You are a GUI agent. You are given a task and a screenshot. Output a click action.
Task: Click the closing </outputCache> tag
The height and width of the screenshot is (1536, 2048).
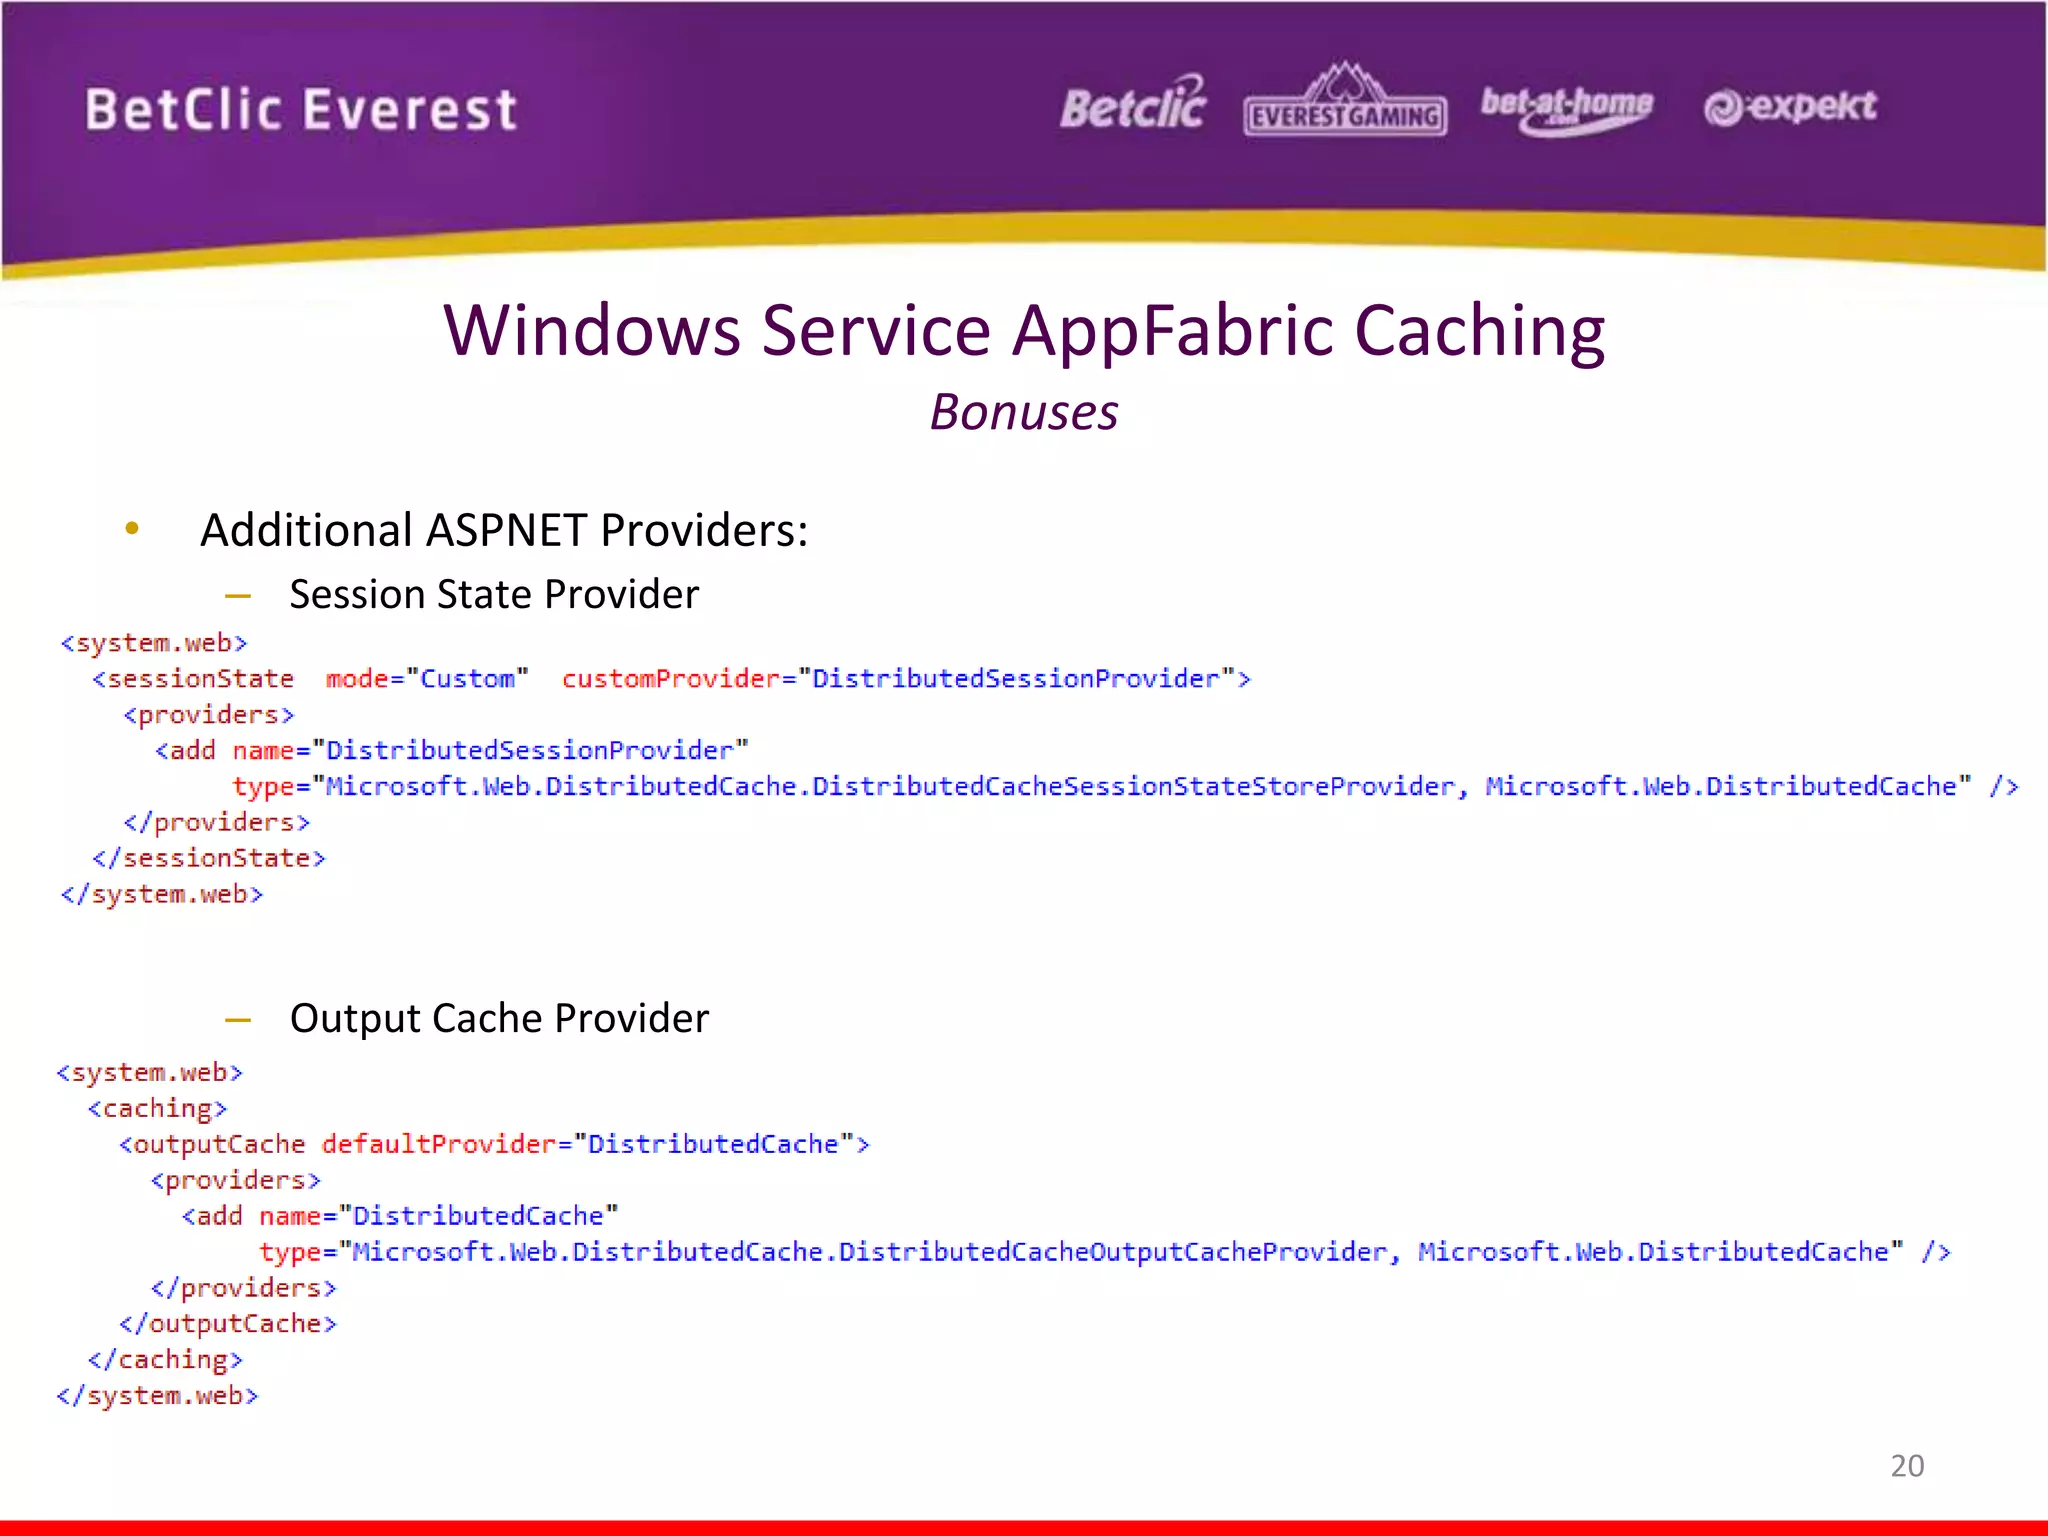(228, 1324)
